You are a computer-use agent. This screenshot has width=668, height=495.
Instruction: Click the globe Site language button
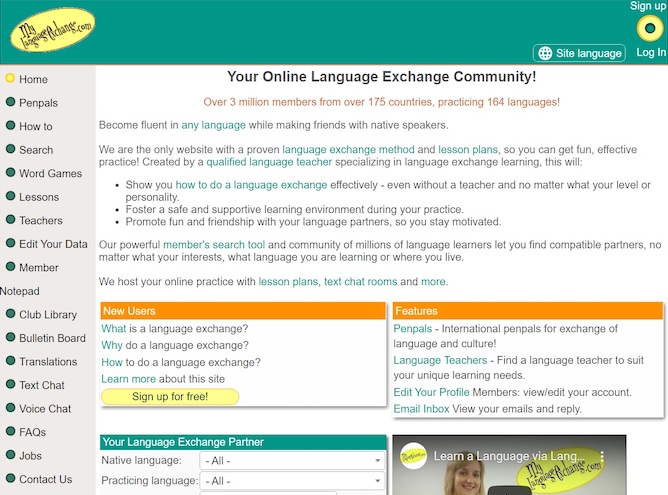pos(579,53)
